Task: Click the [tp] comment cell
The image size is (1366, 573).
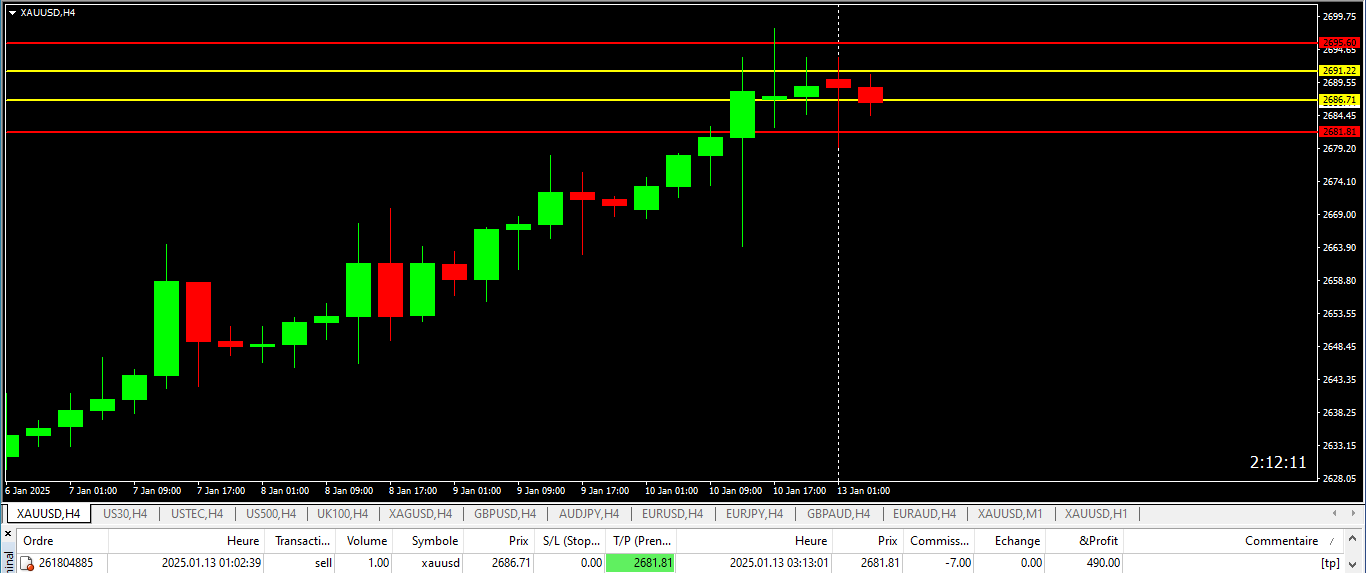Action: click(1330, 563)
